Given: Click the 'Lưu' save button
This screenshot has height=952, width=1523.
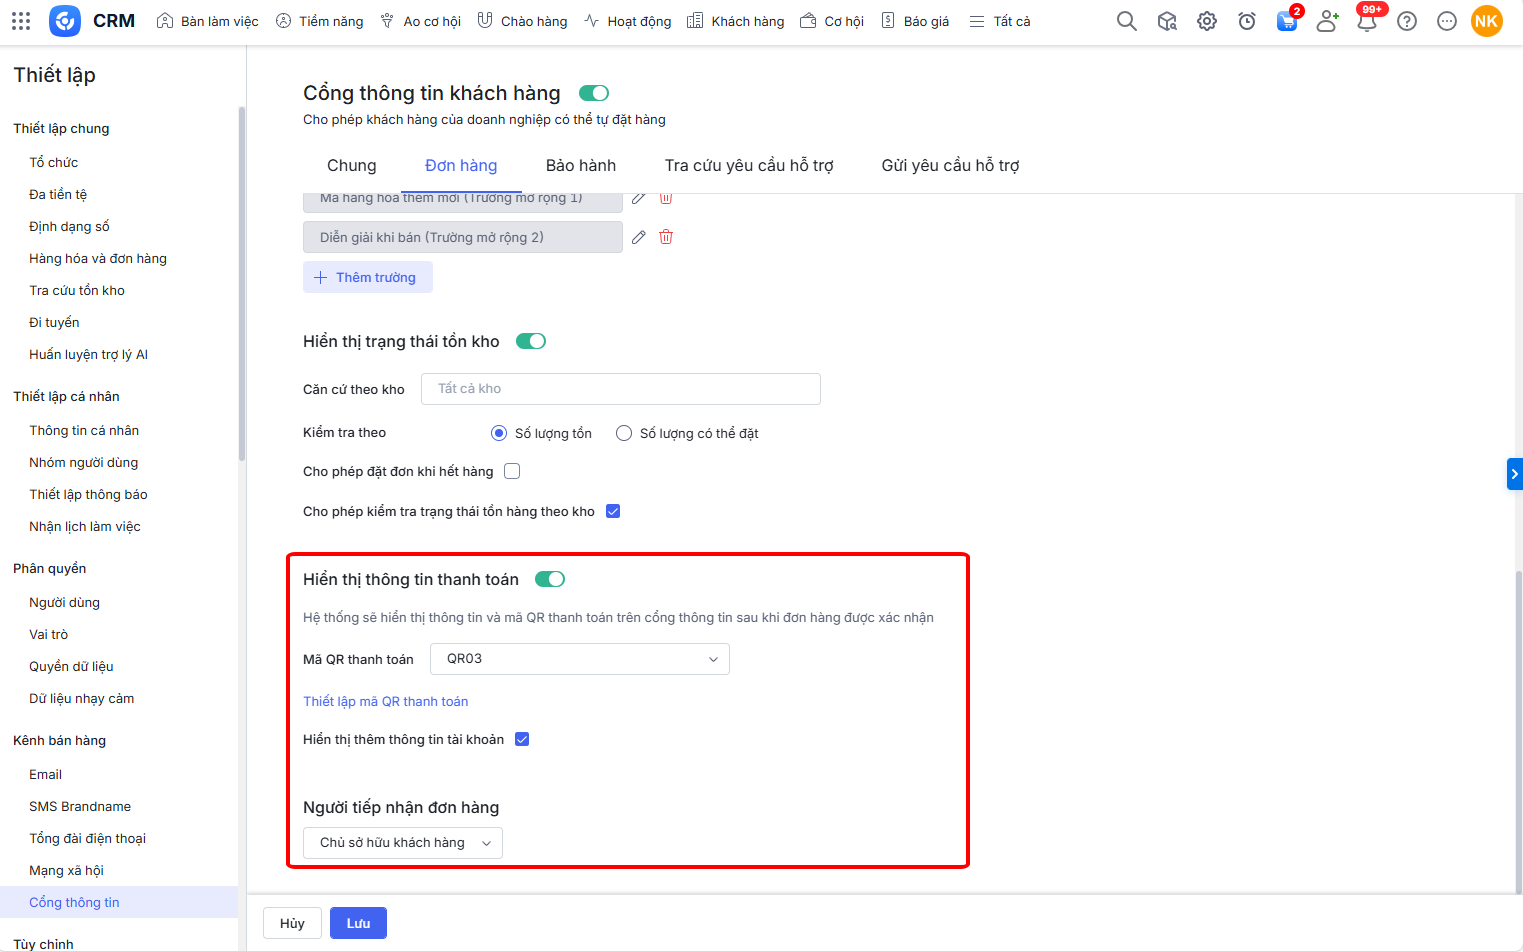Looking at the screenshot, I should (358, 923).
